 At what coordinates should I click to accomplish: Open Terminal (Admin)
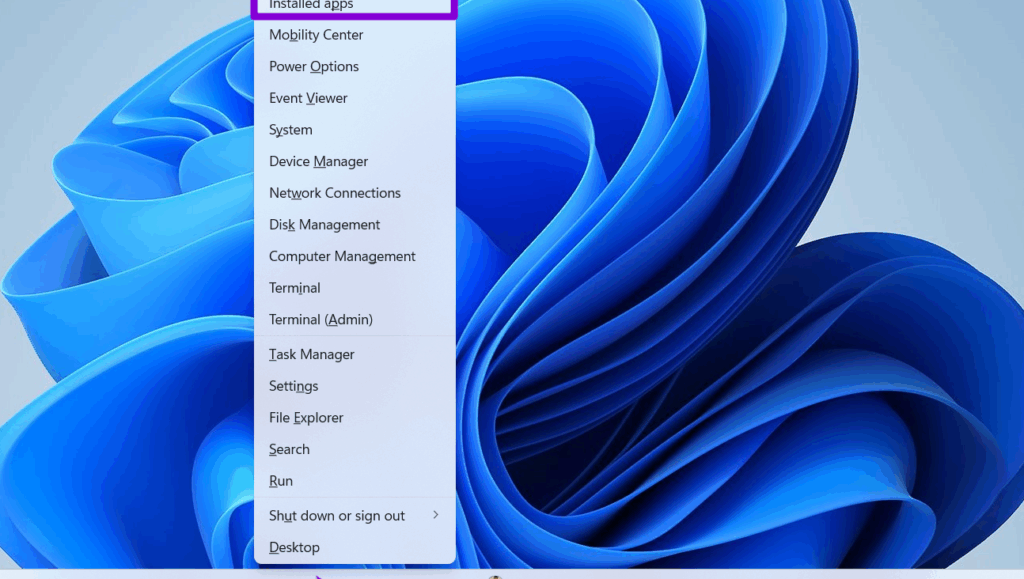point(320,320)
